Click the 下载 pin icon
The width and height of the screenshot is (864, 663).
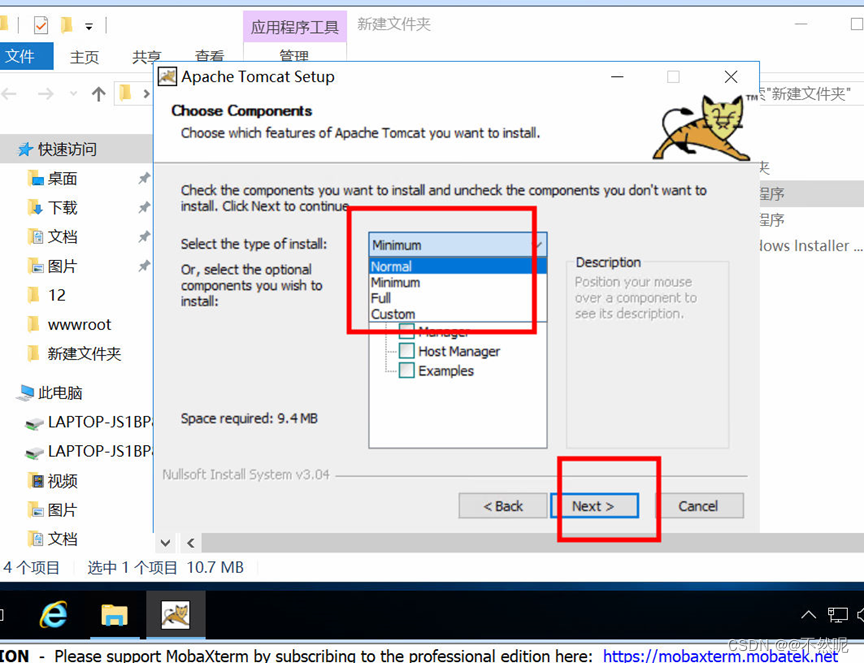pos(144,207)
